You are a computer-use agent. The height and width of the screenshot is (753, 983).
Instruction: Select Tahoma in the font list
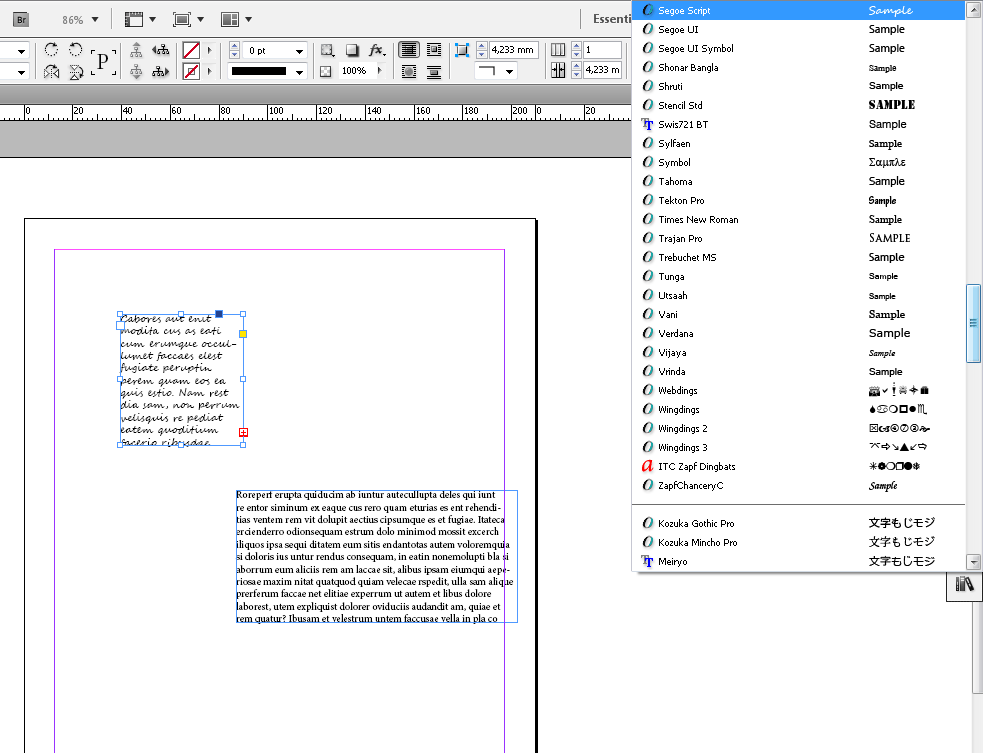click(x=798, y=181)
